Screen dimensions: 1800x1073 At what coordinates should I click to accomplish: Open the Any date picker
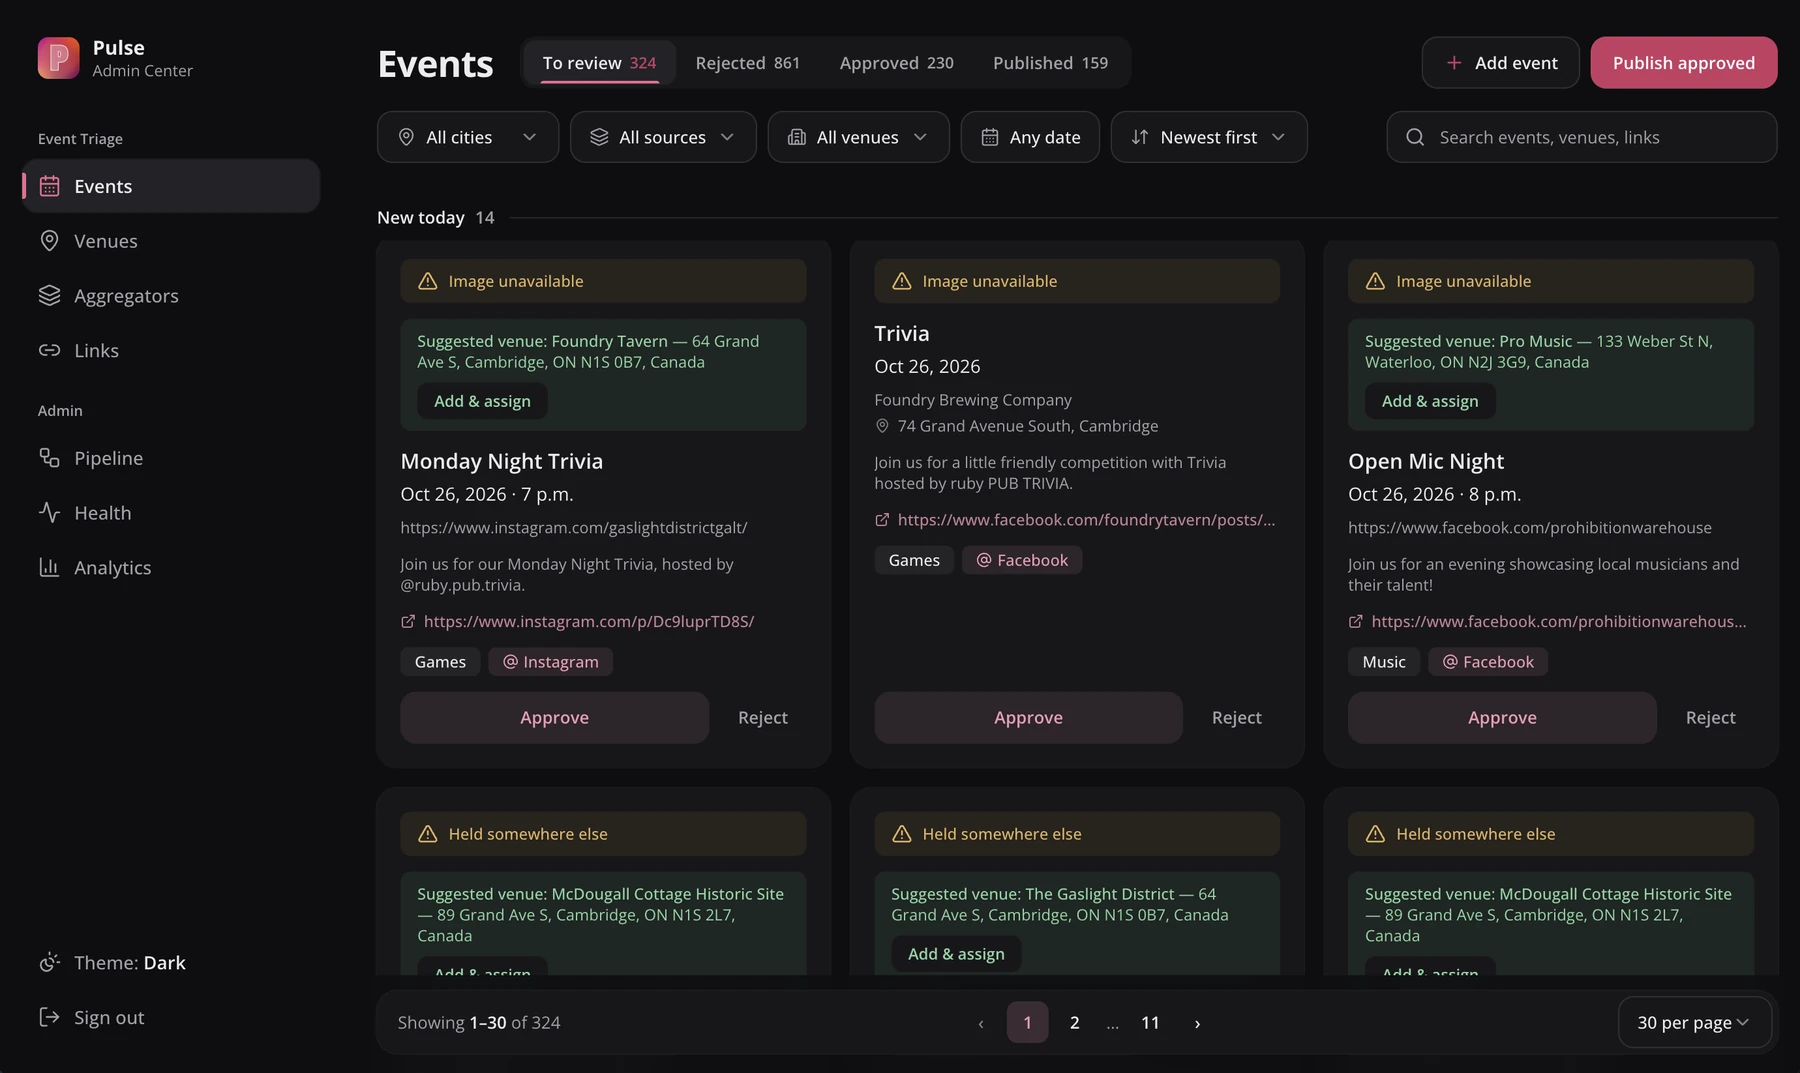(1030, 137)
